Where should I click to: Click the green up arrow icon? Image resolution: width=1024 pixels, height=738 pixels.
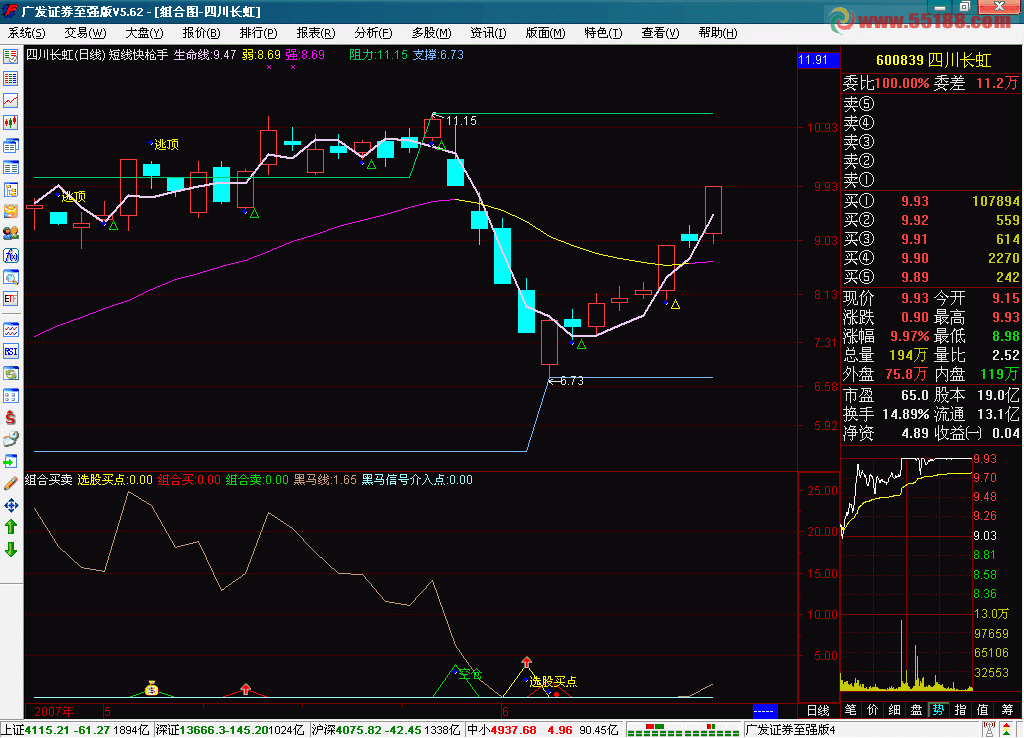(x=10, y=526)
